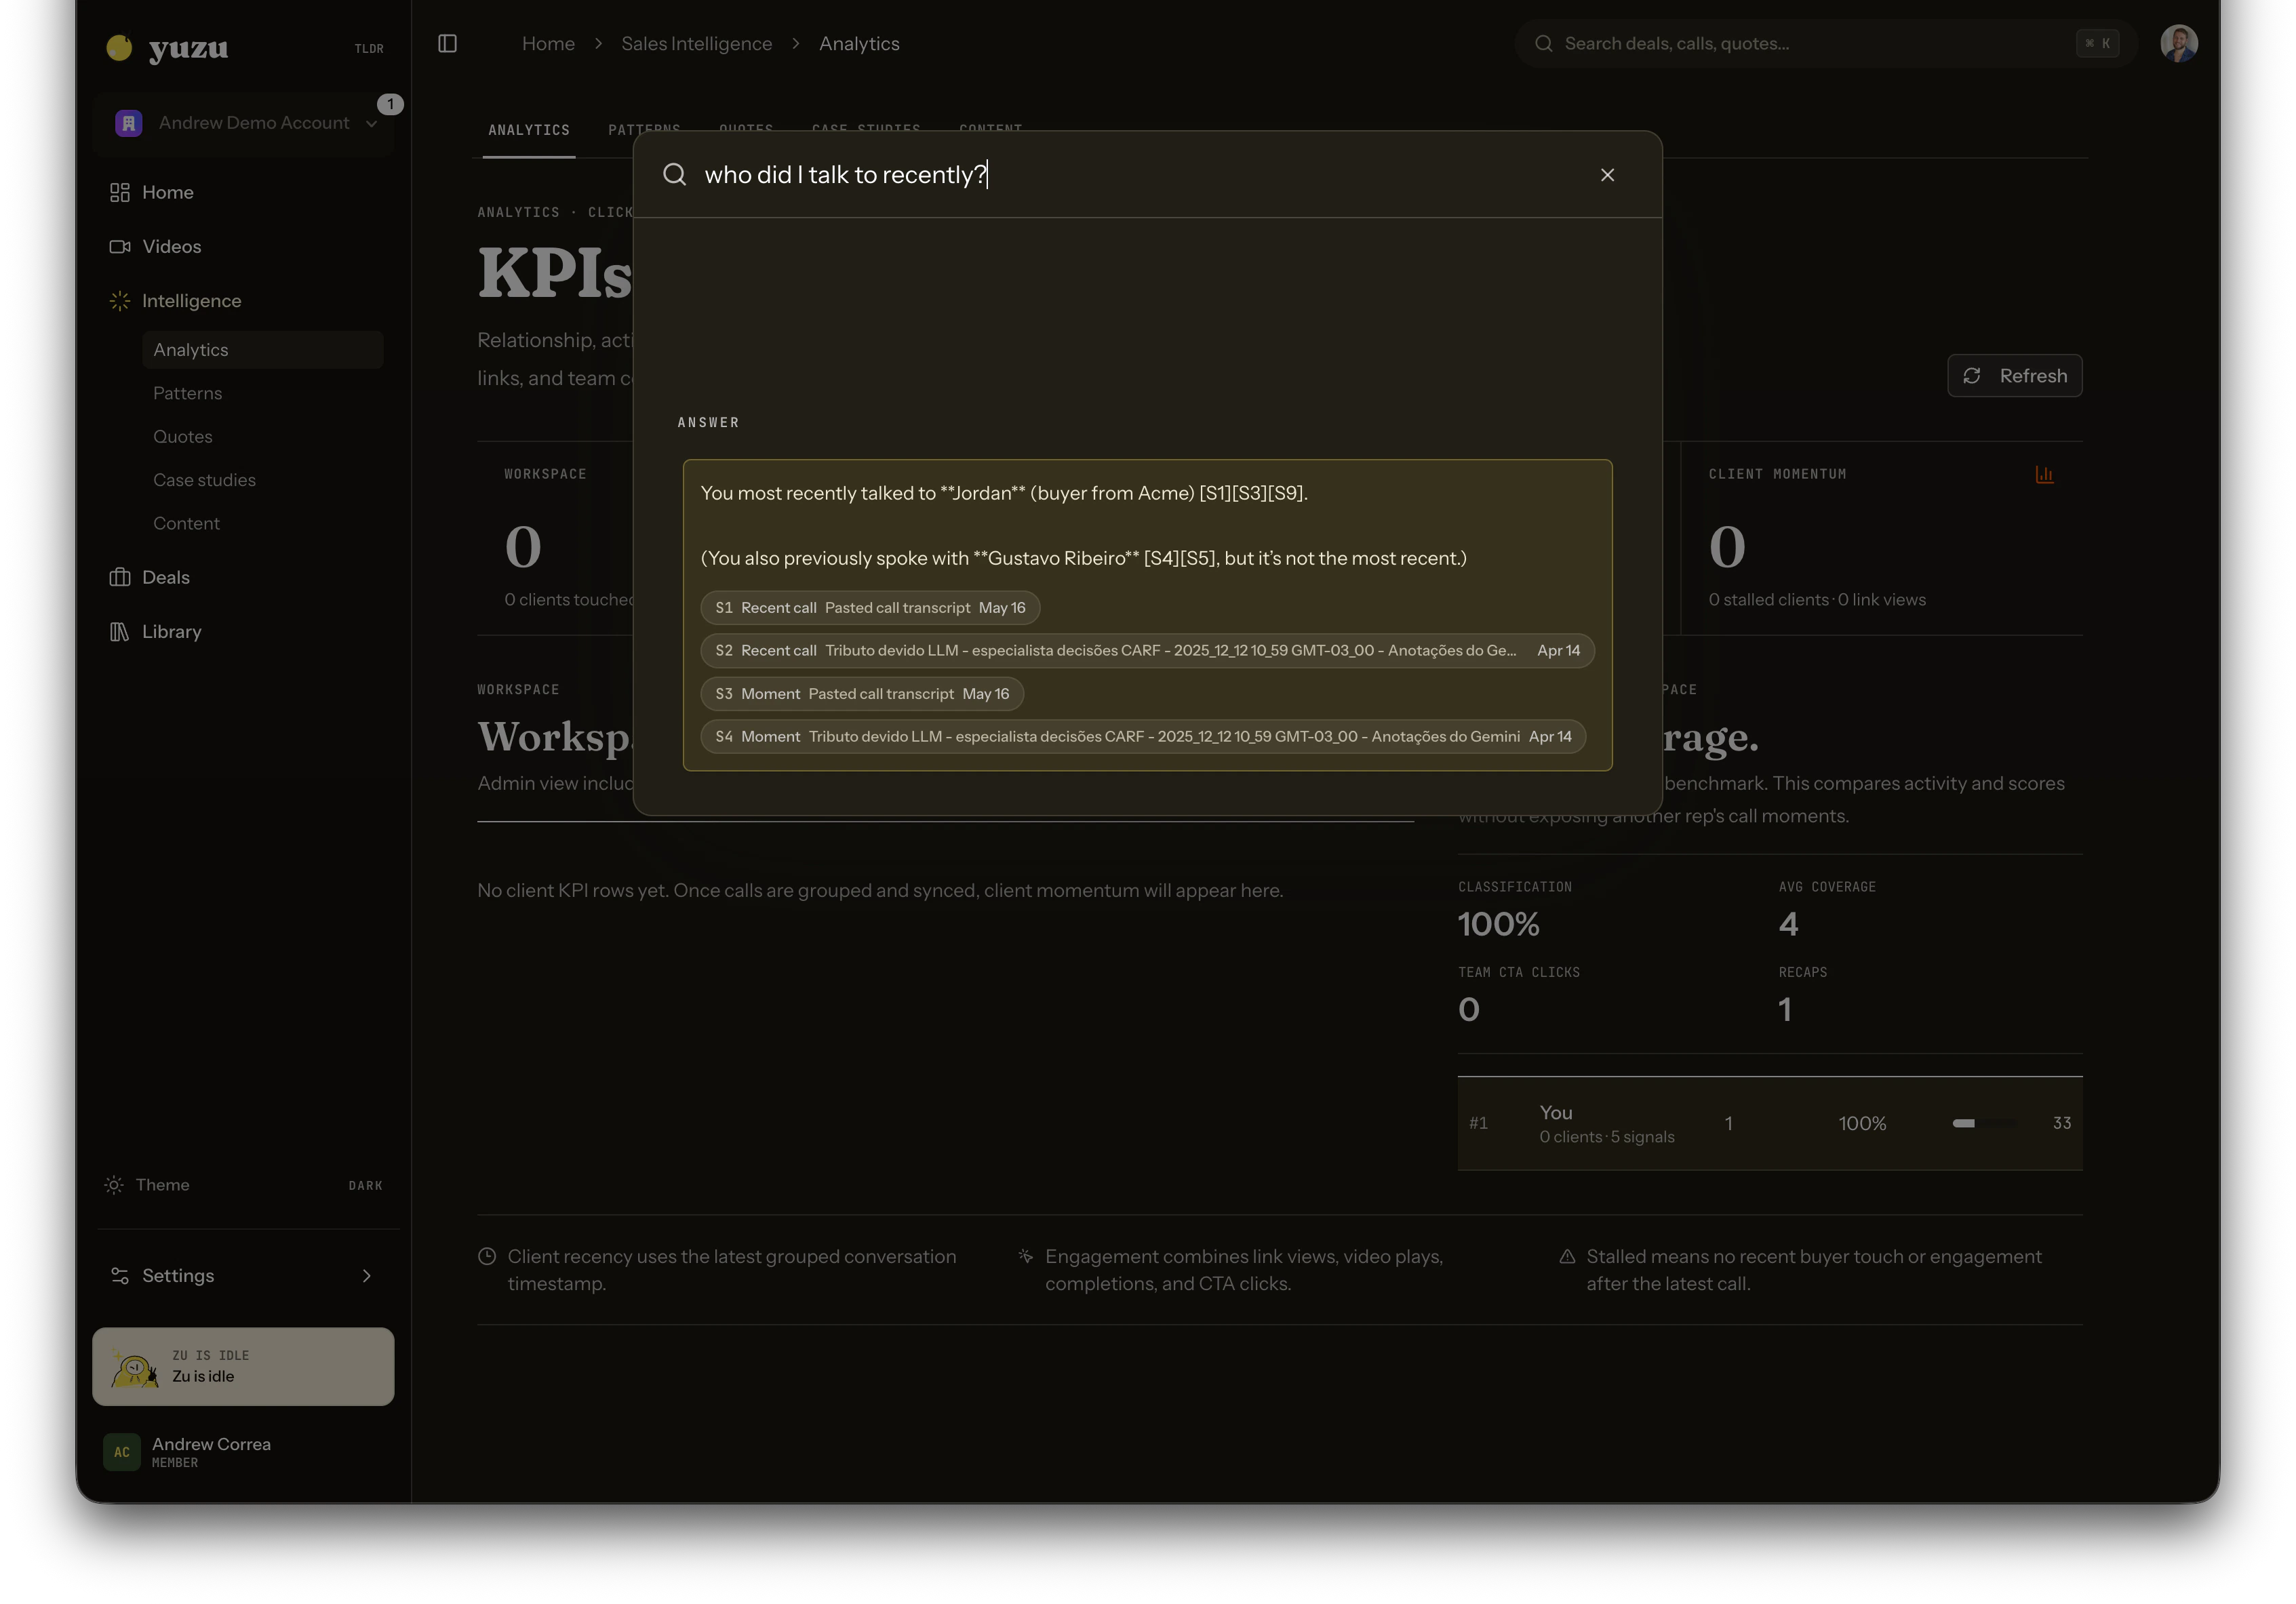2296x1604 pixels.
Task: Click the search magnifier in the dialog
Action: pyautogui.click(x=675, y=174)
